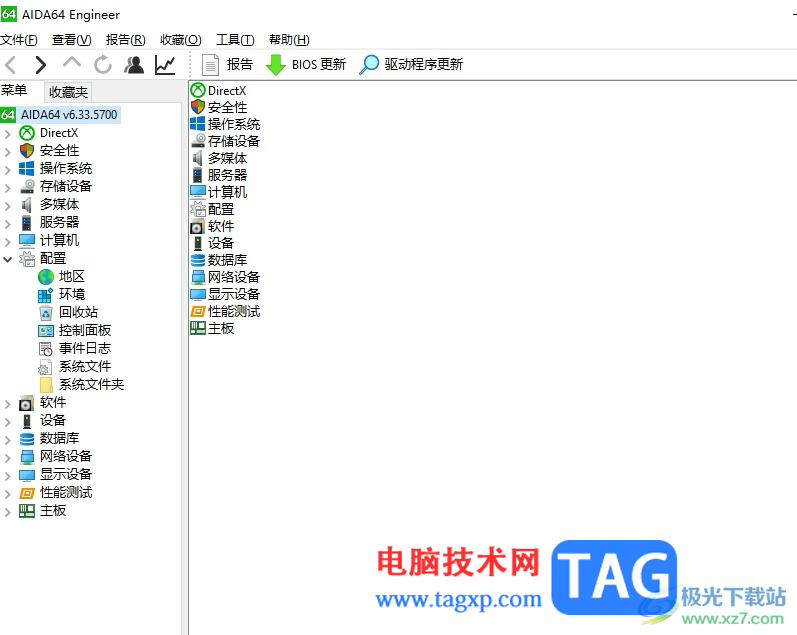Open 多媒体 speaker icon in right pane
This screenshot has height=635, width=797.
(198, 158)
